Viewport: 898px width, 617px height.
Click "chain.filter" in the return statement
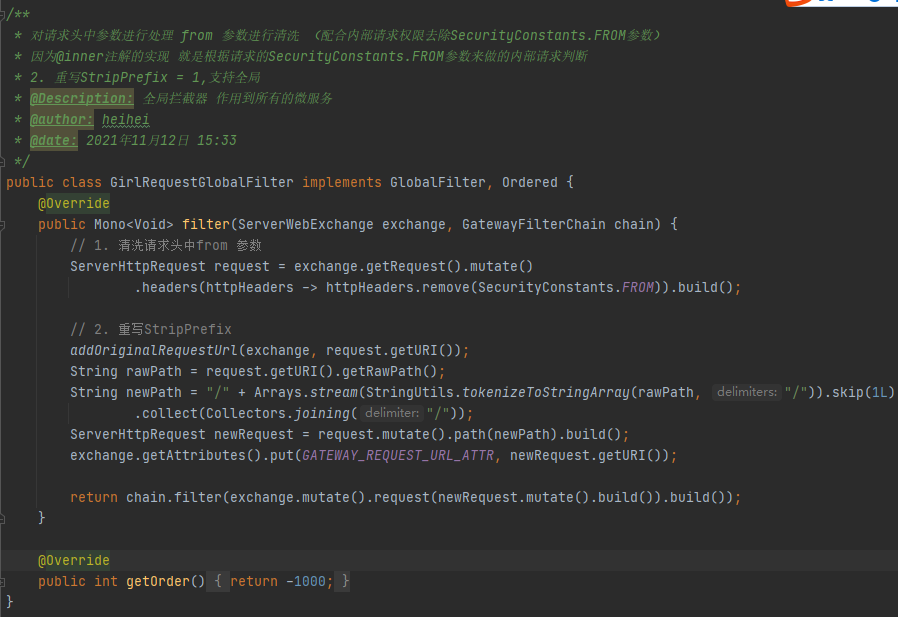[x=174, y=497]
